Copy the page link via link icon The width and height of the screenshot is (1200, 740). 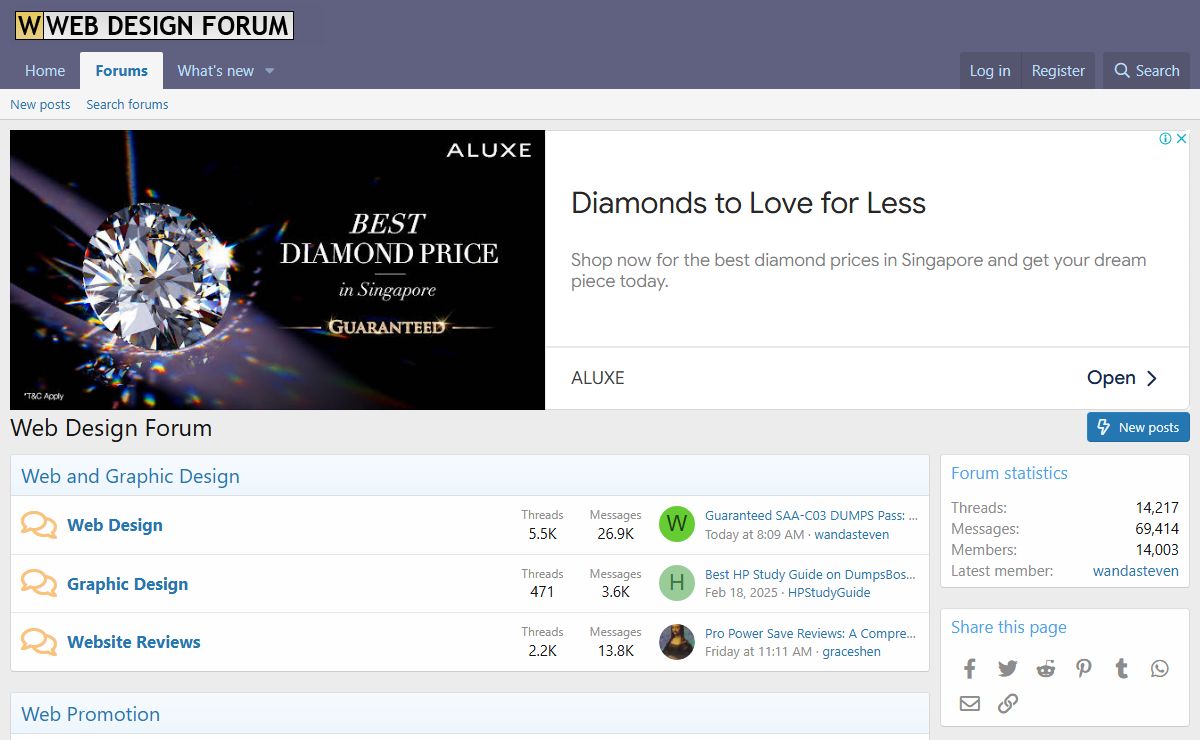click(x=1007, y=703)
